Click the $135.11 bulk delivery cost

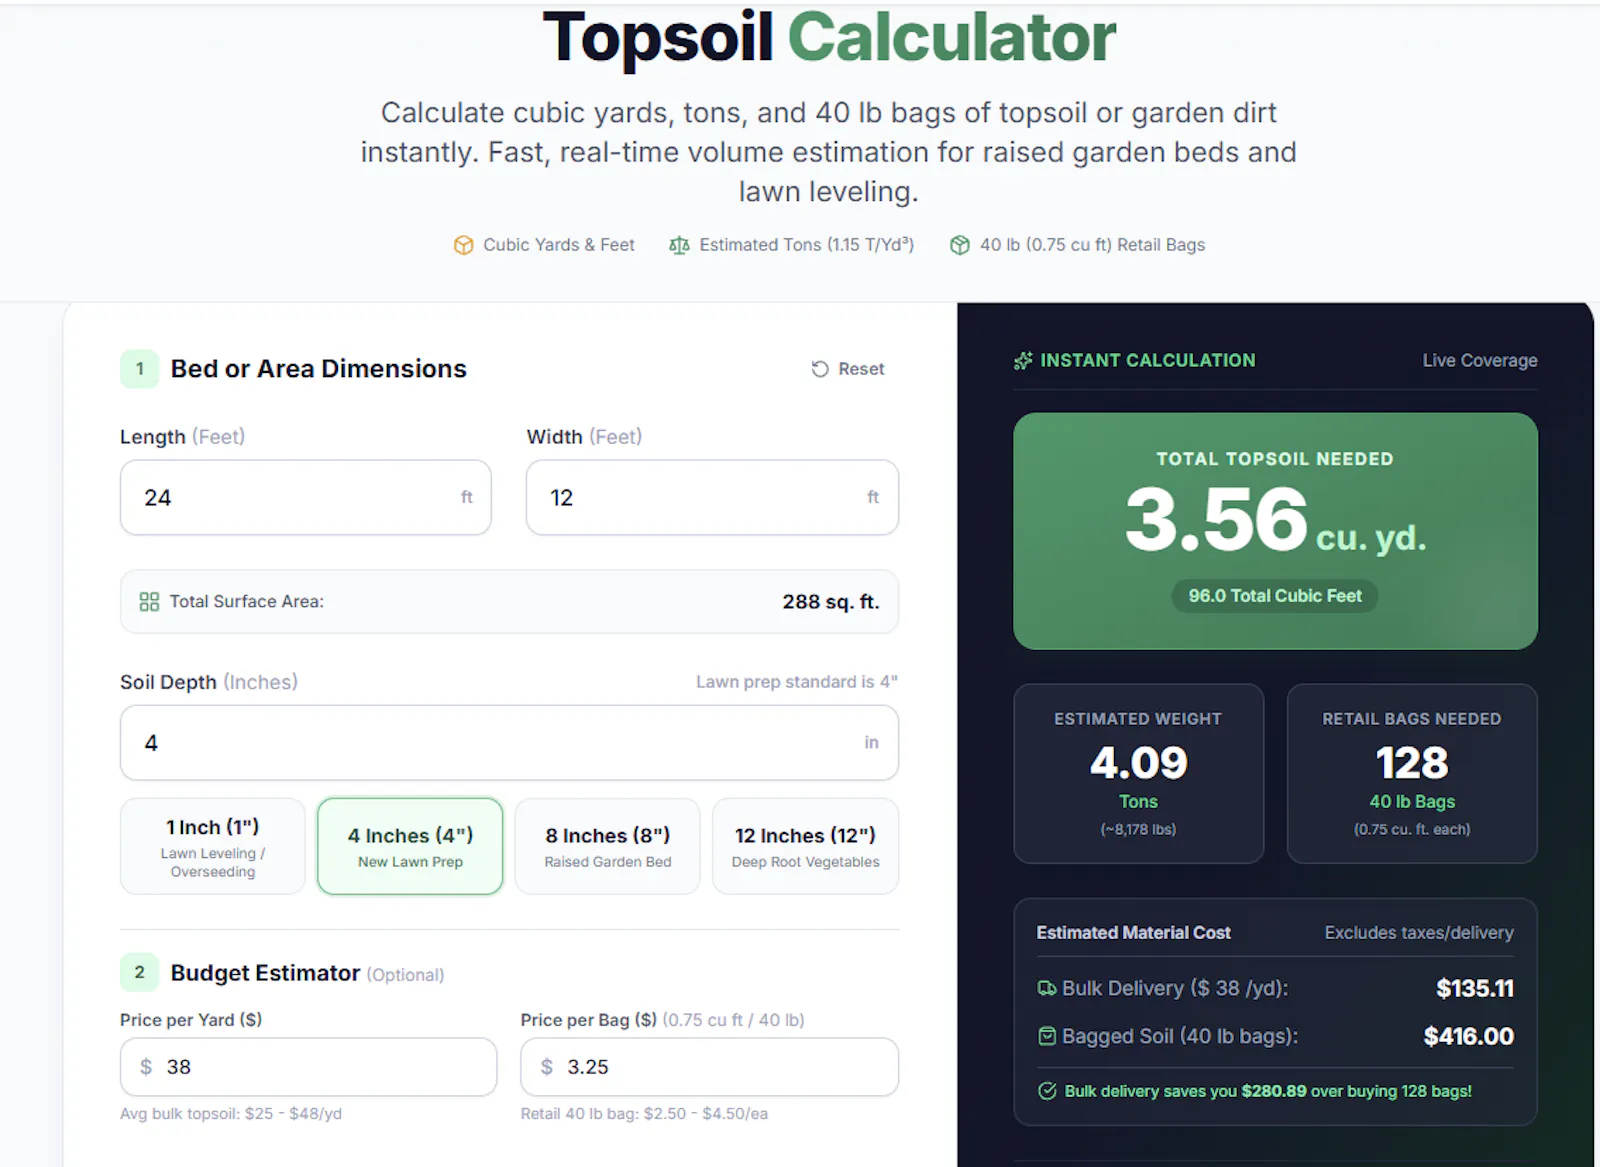pos(1475,988)
